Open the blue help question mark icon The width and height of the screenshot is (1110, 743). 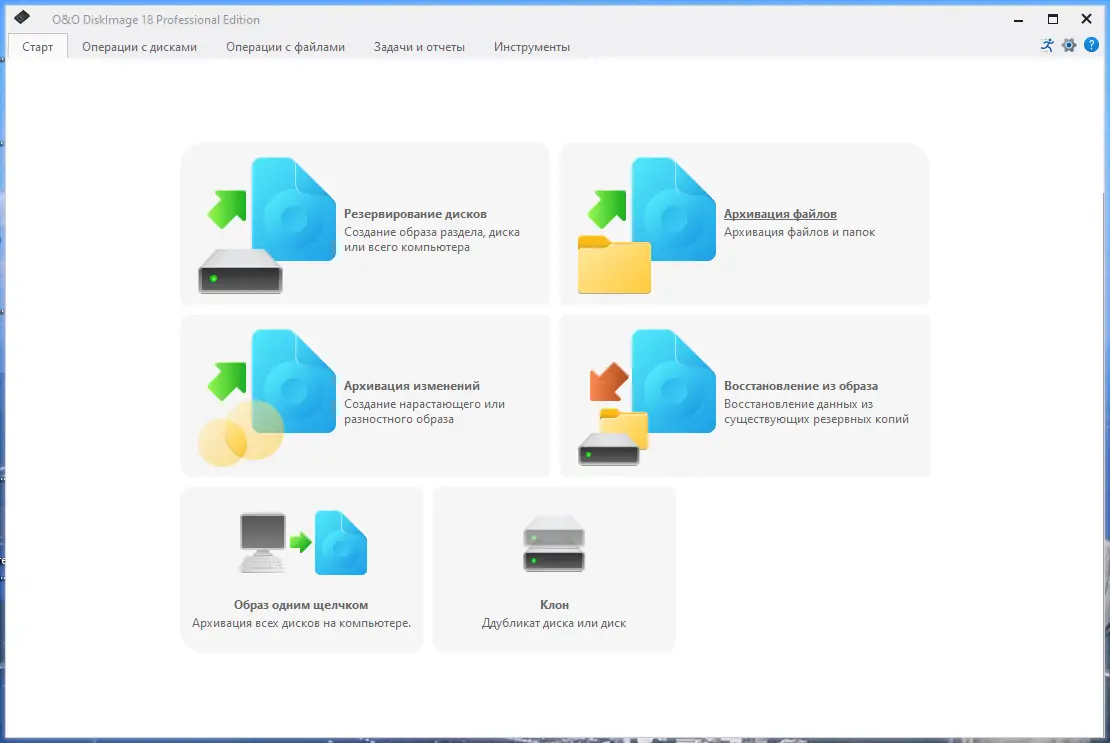click(1092, 45)
